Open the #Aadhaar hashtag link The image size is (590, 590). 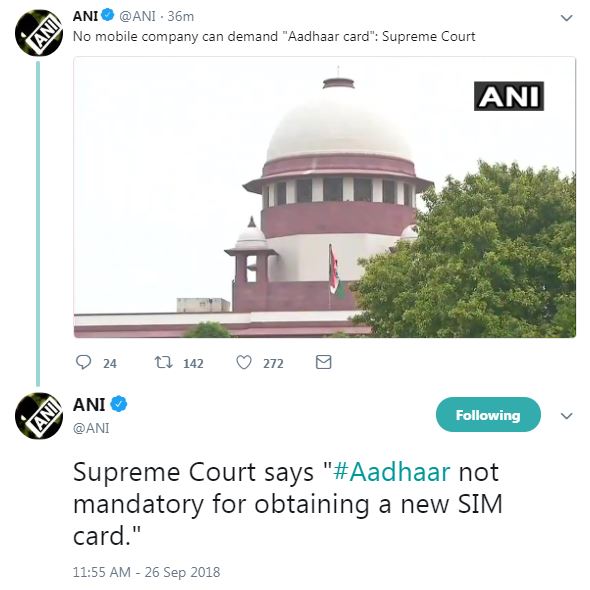(x=392, y=472)
